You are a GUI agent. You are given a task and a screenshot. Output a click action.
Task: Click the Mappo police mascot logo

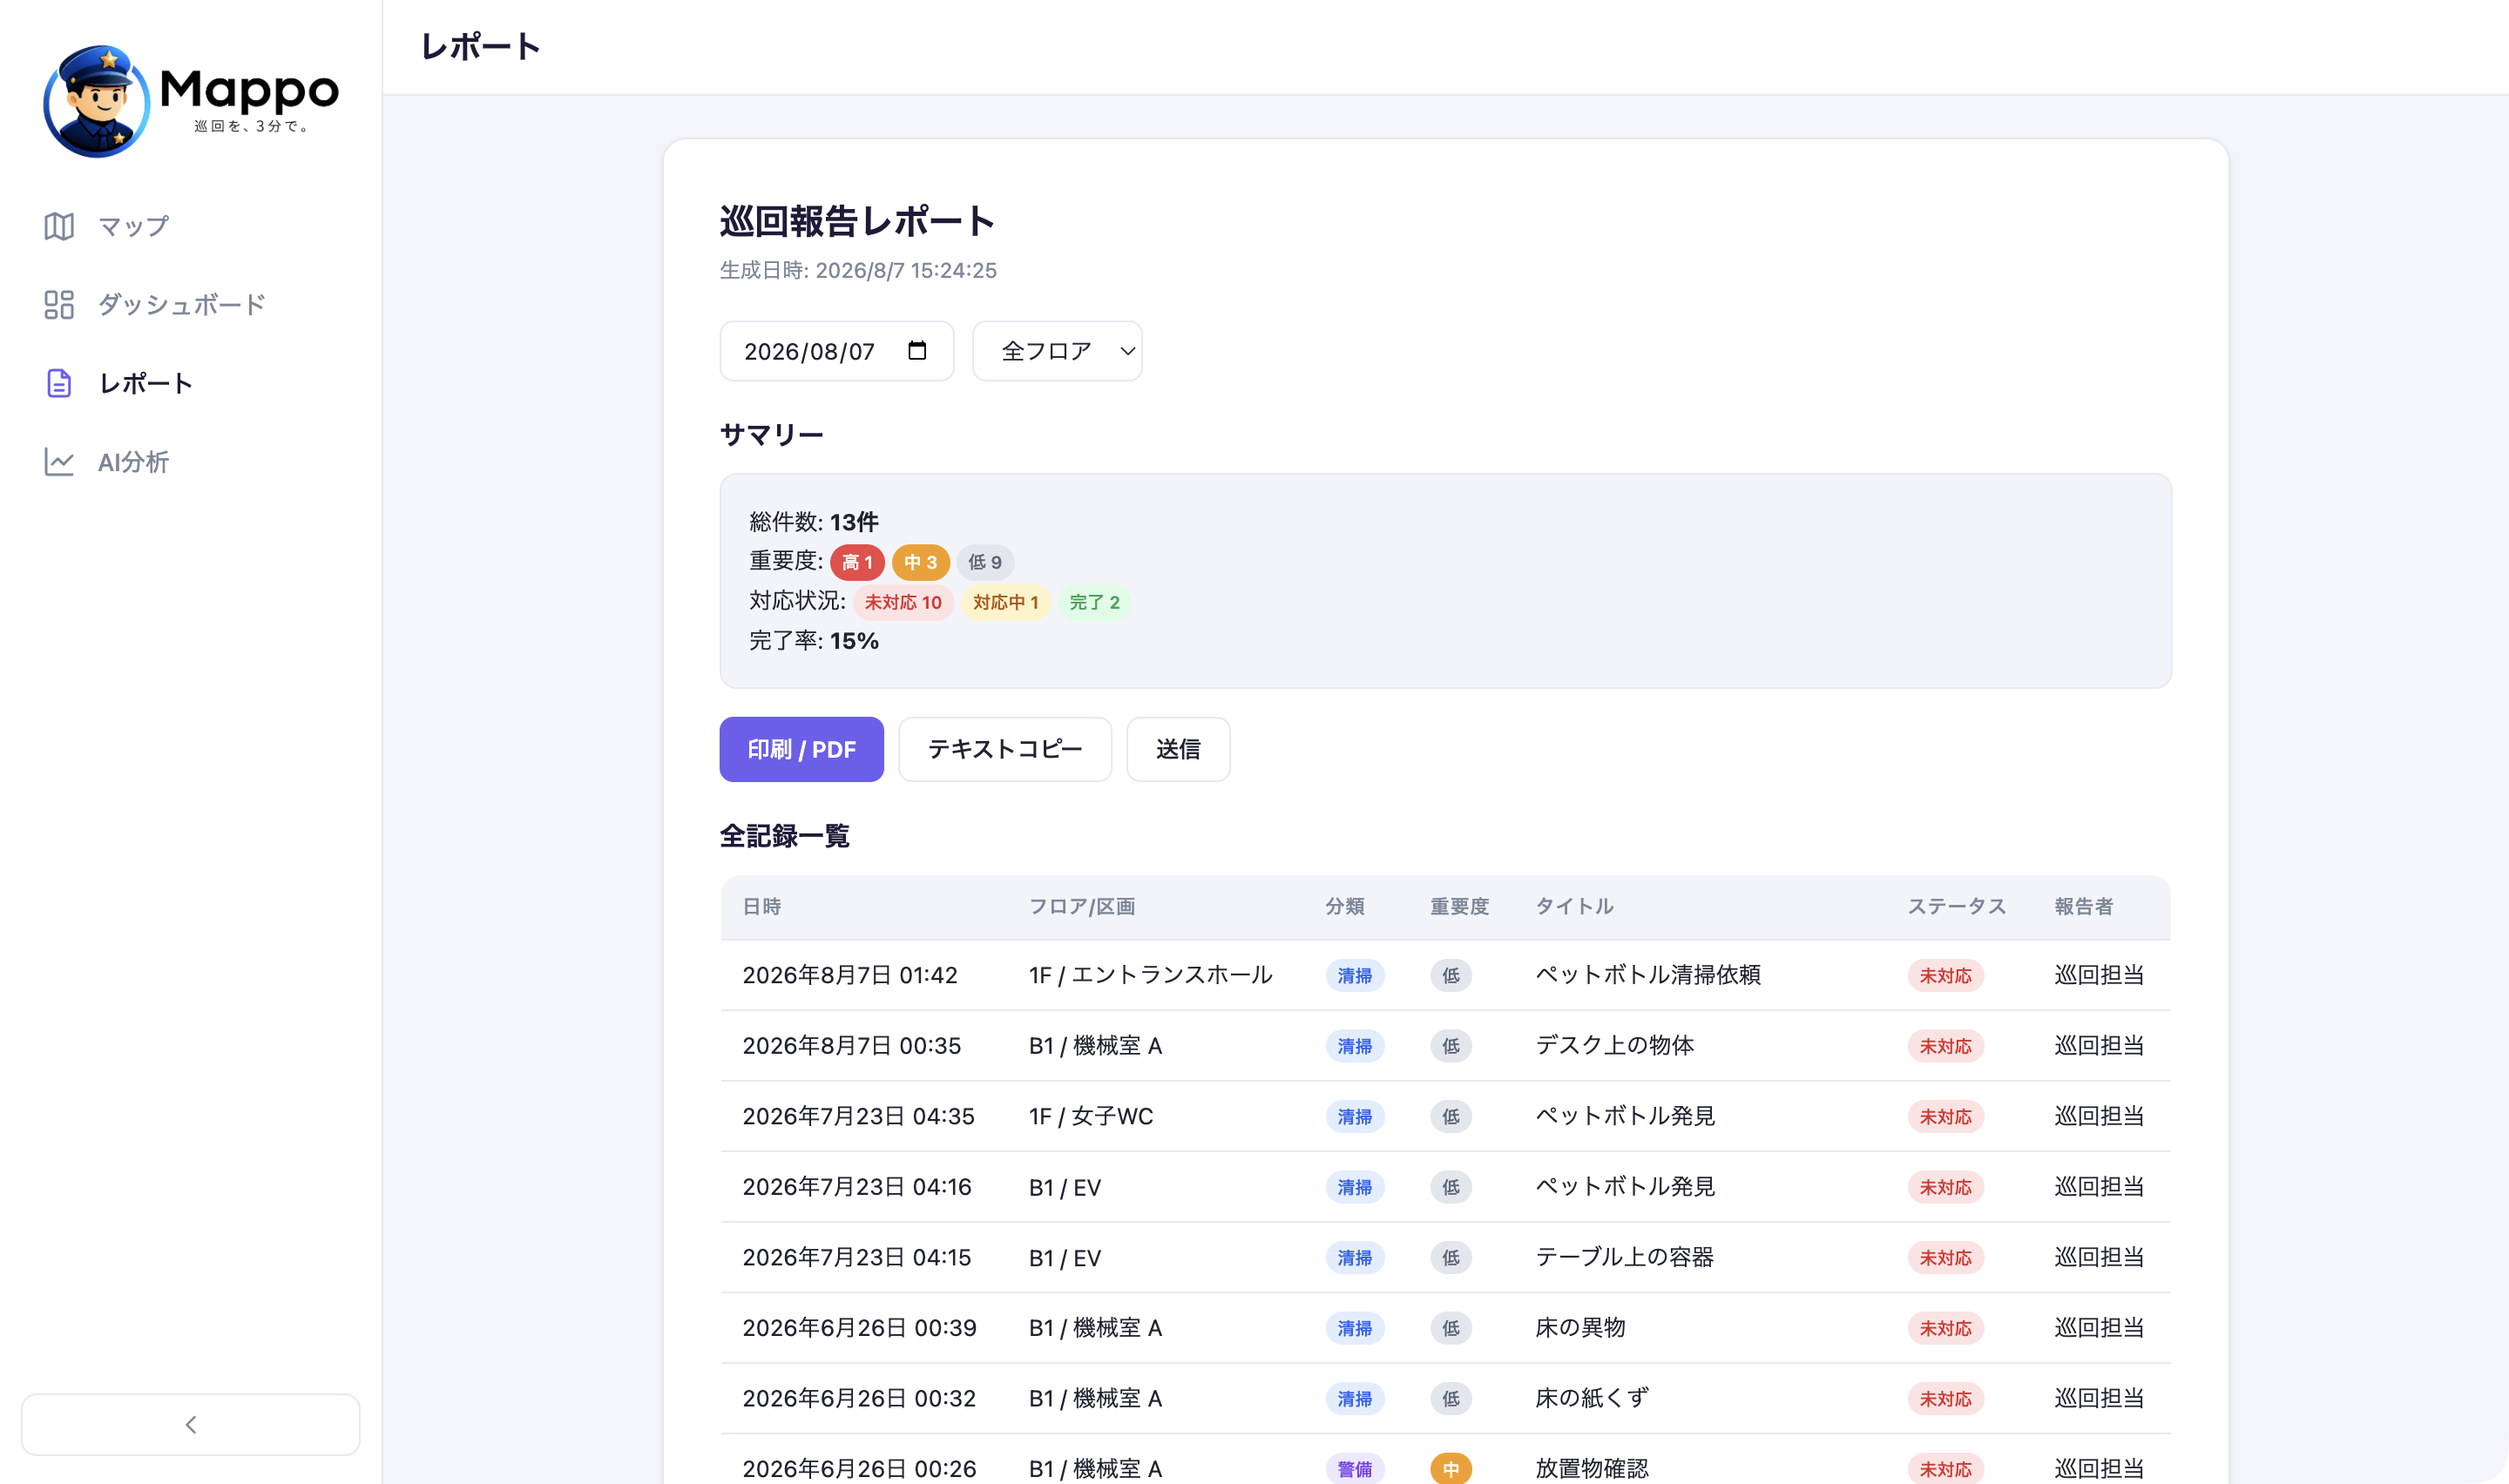click(96, 101)
